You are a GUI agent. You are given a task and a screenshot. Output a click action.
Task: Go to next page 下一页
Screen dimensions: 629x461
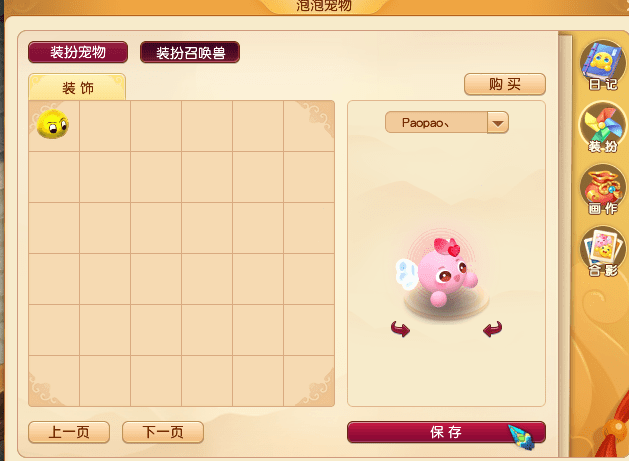point(163,432)
